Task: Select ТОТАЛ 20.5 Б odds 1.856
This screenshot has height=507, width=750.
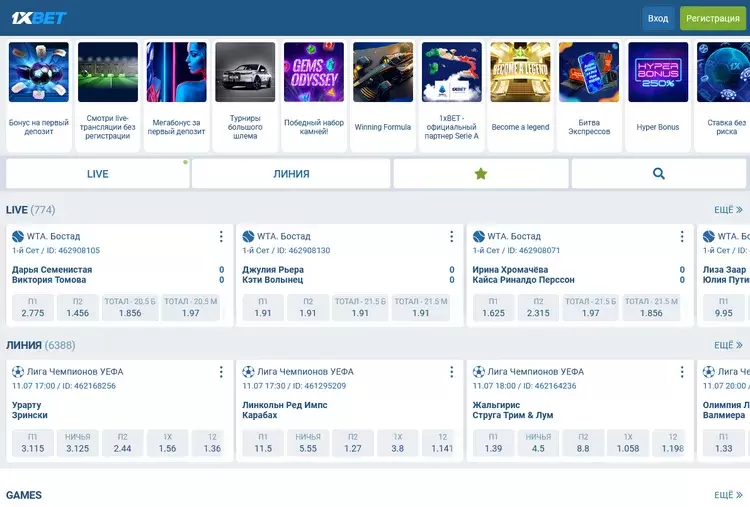Action: tap(130, 308)
